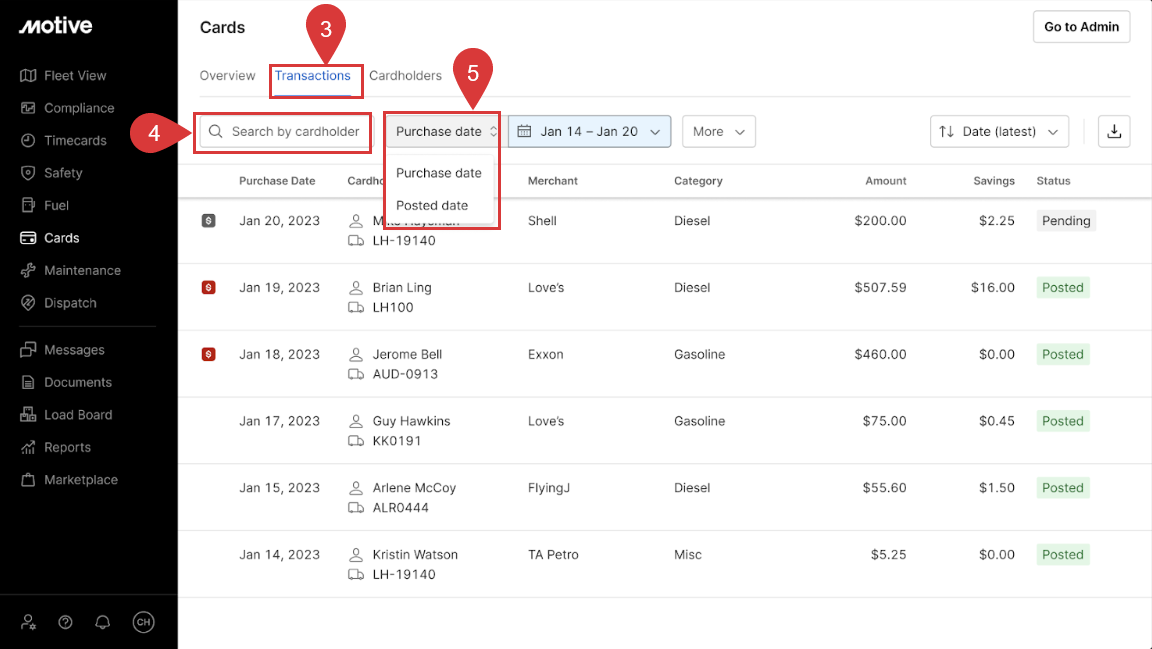1152x649 pixels.
Task: Navigate to the Safety section
Action: (x=63, y=172)
